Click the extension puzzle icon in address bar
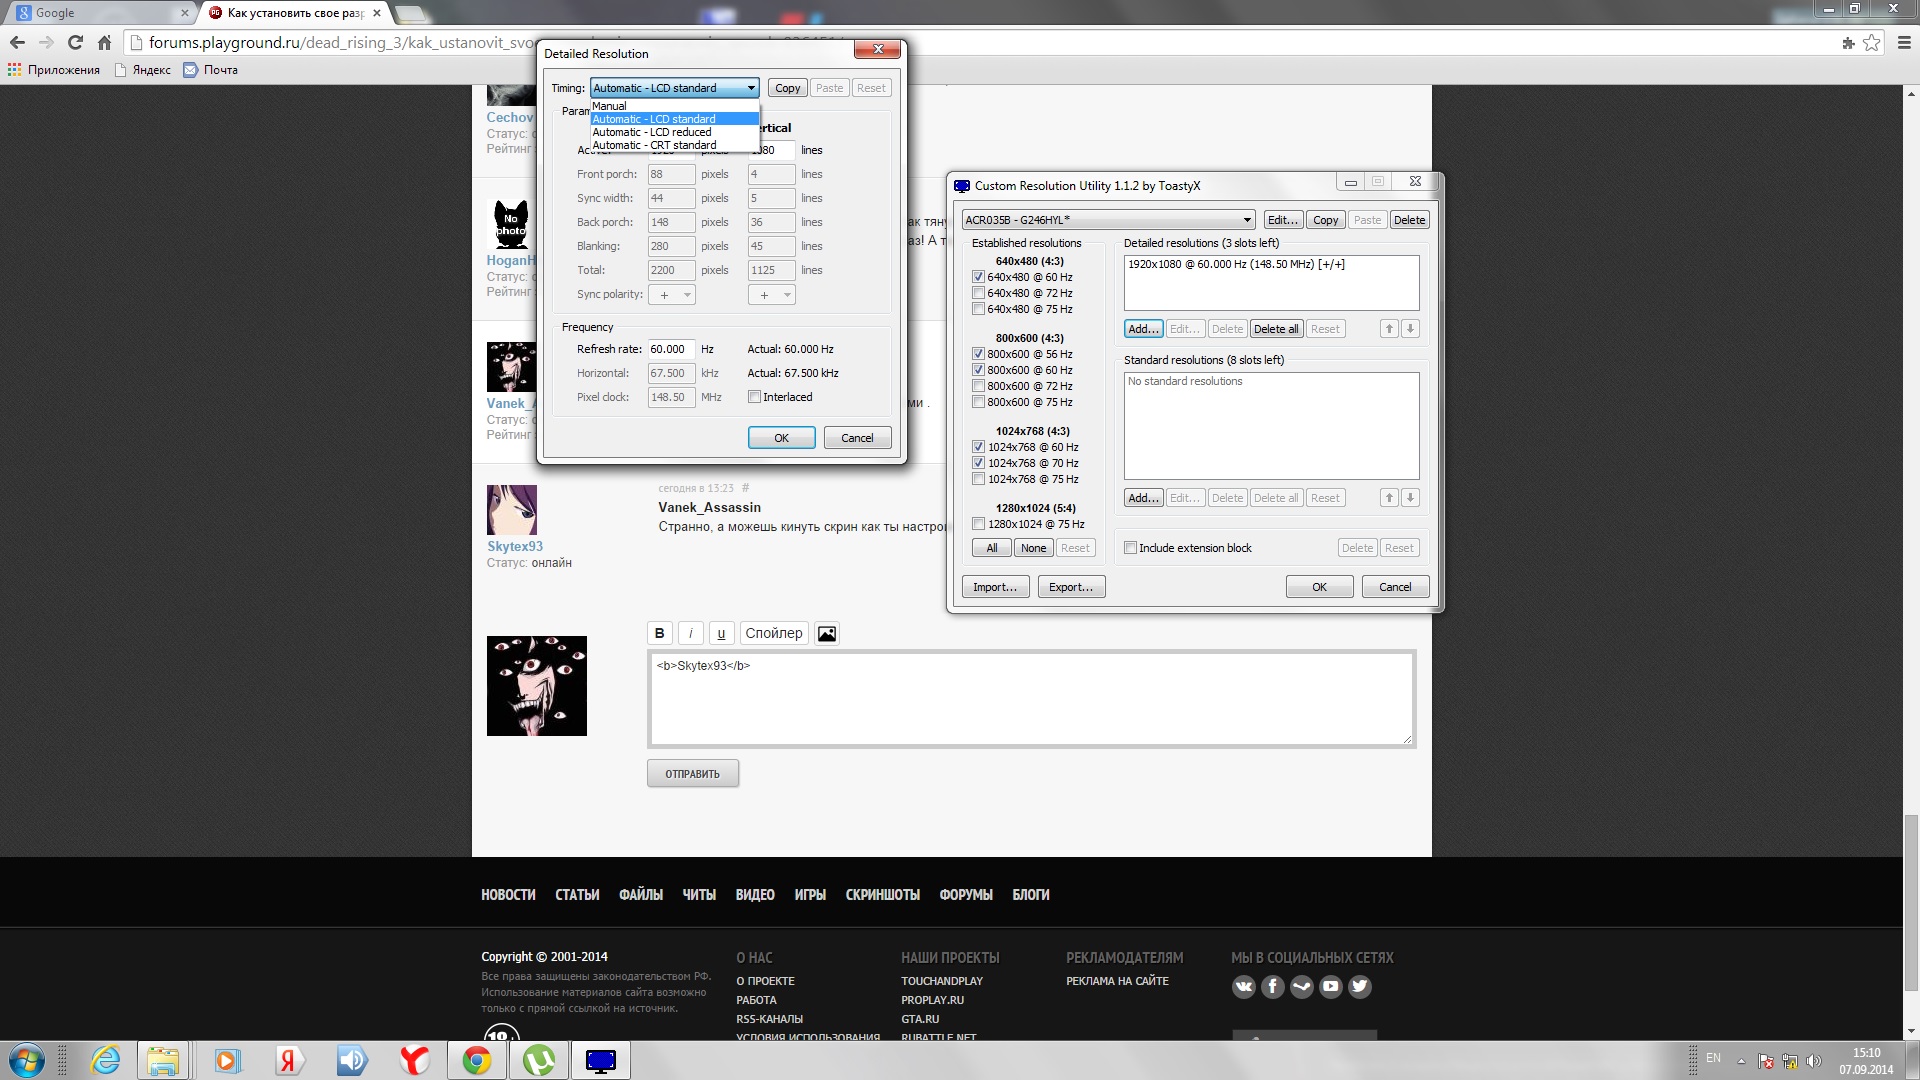This screenshot has width=1920, height=1080. 1848,42
